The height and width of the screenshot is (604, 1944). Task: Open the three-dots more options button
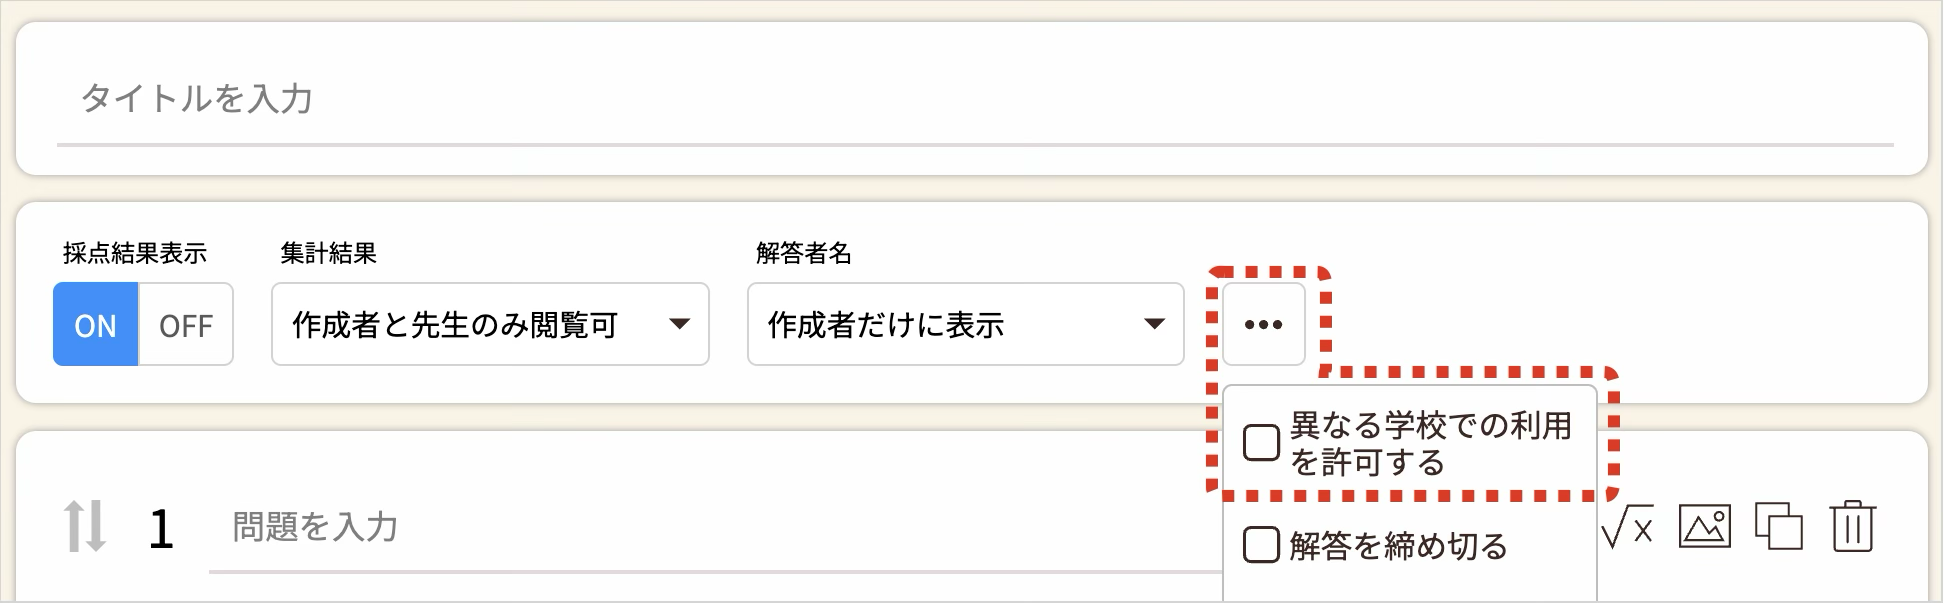click(1263, 324)
